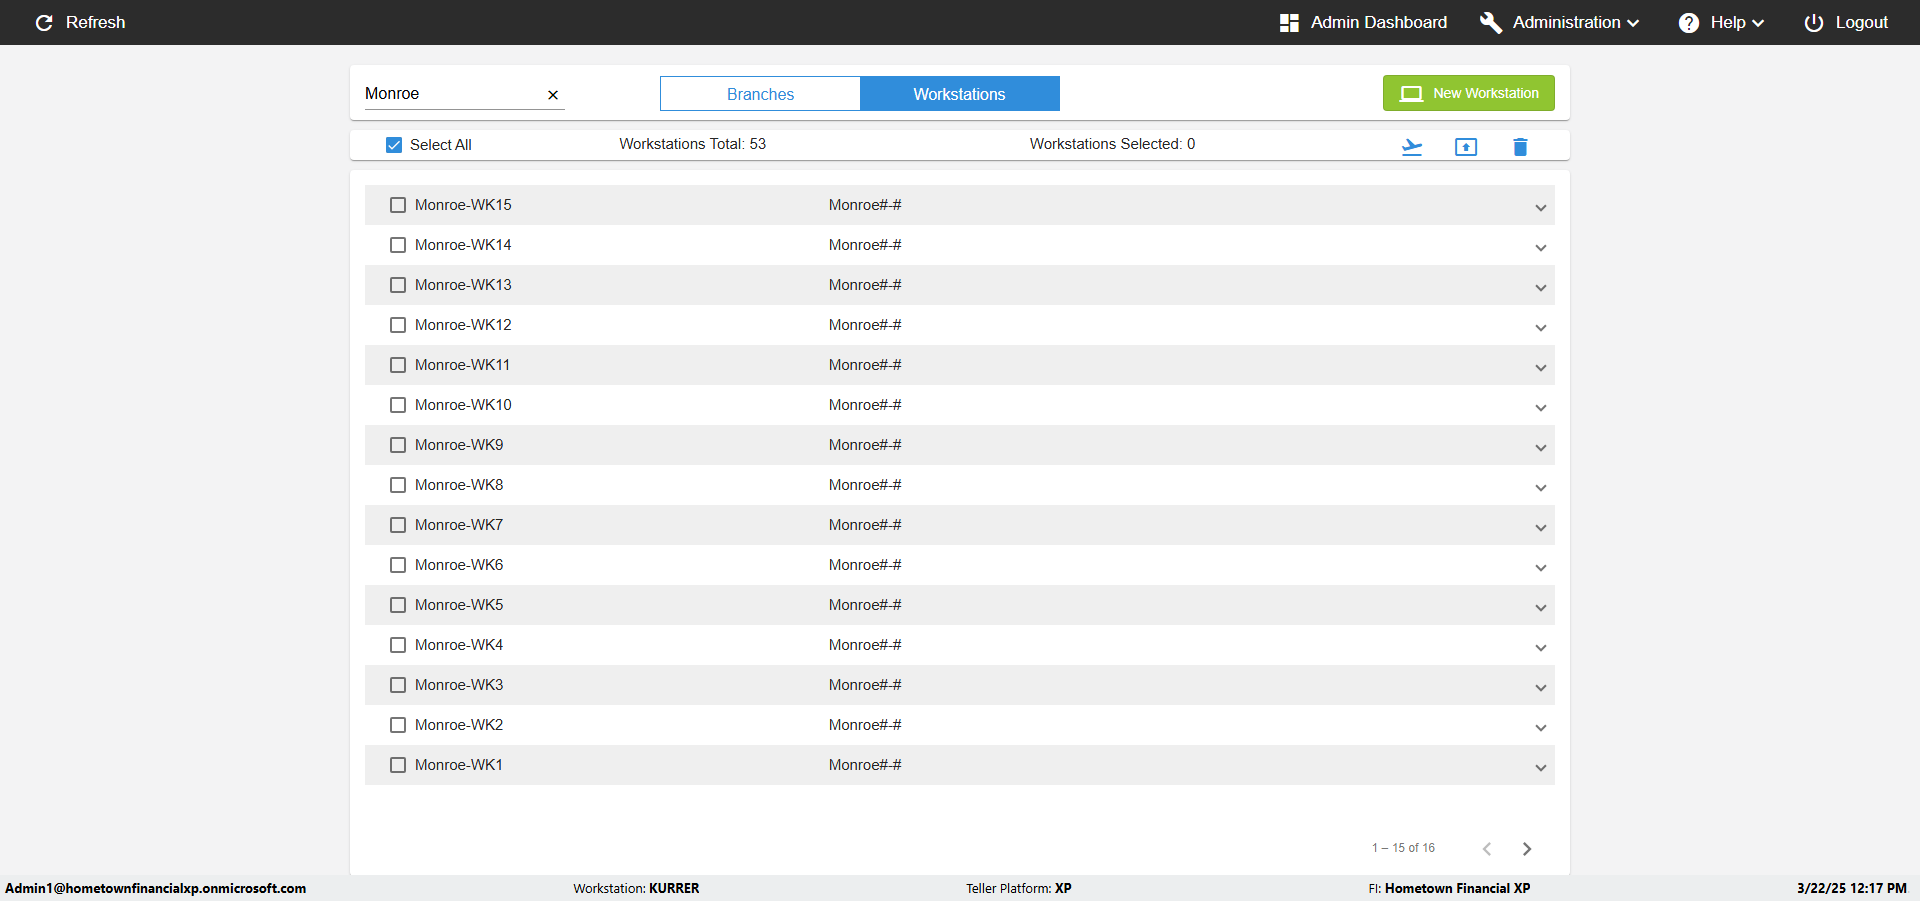Go to next page of results
The height and width of the screenshot is (901, 1920).
[1527, 849]
